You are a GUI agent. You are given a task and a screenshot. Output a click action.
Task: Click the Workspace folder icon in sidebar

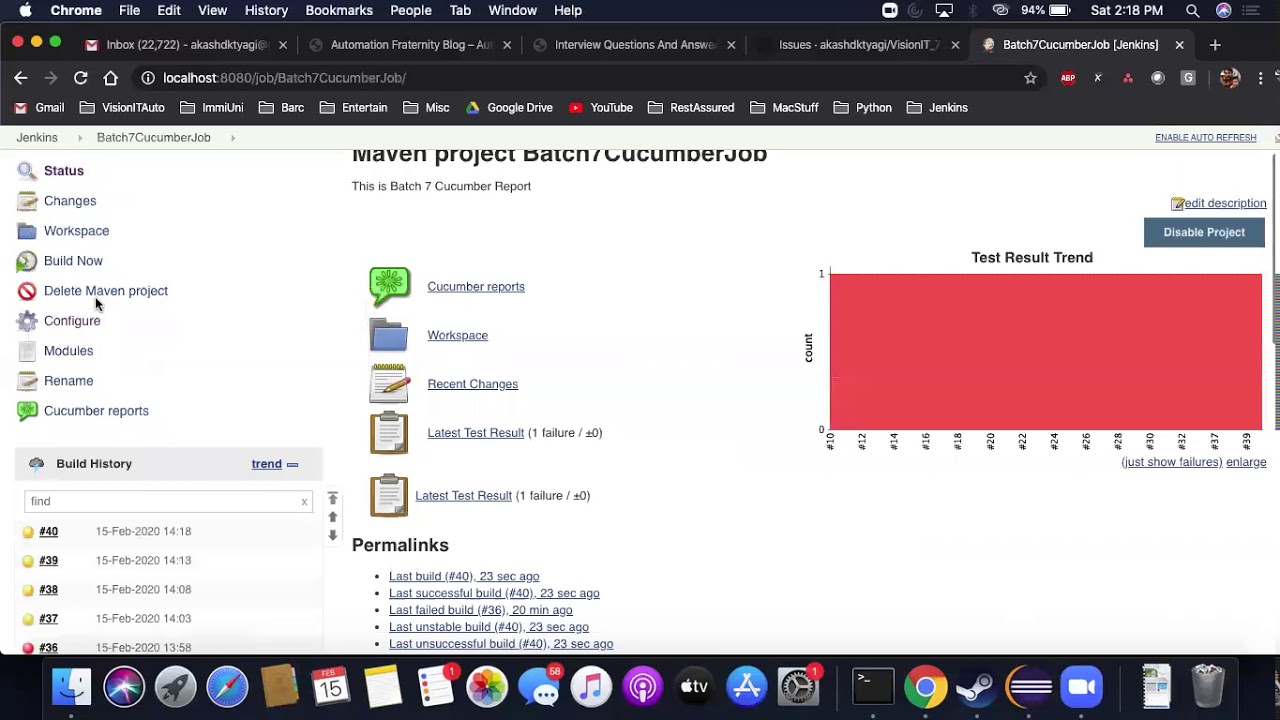(27, 231)
